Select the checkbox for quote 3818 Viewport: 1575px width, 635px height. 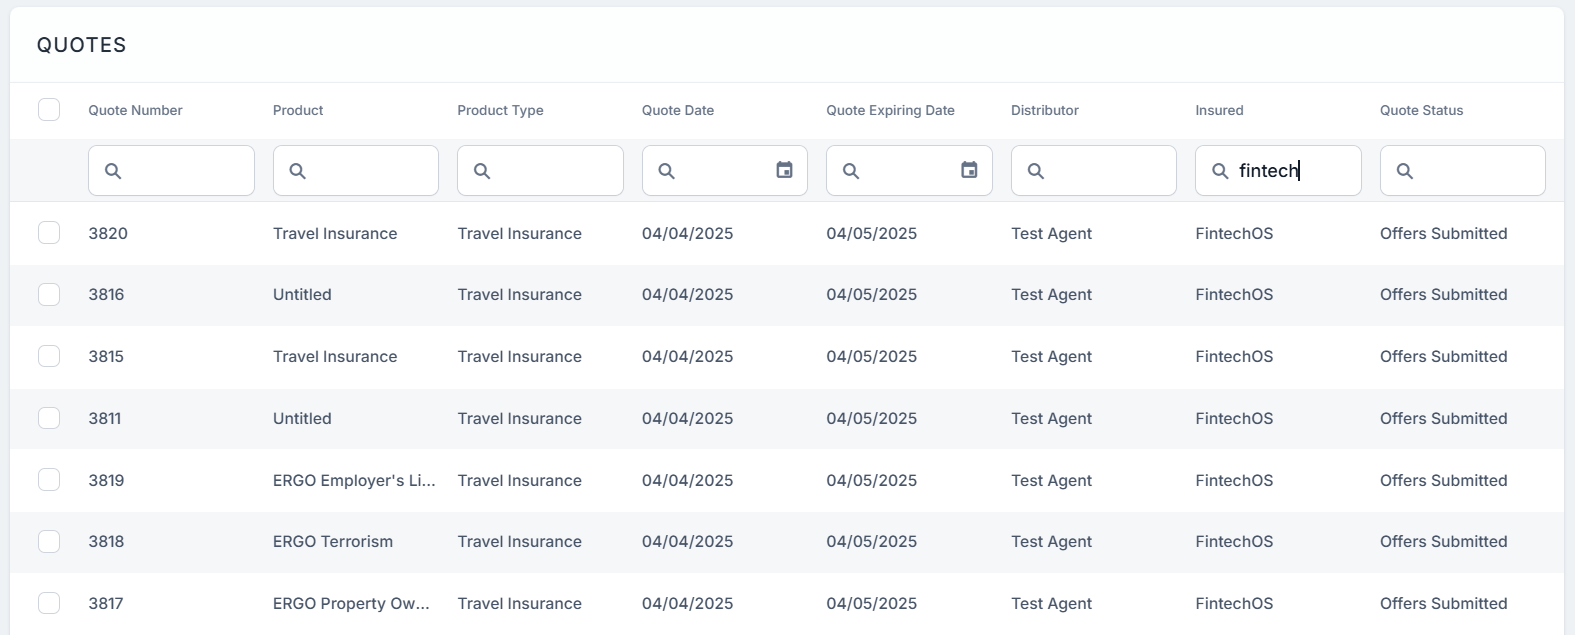tap(49, 541)
